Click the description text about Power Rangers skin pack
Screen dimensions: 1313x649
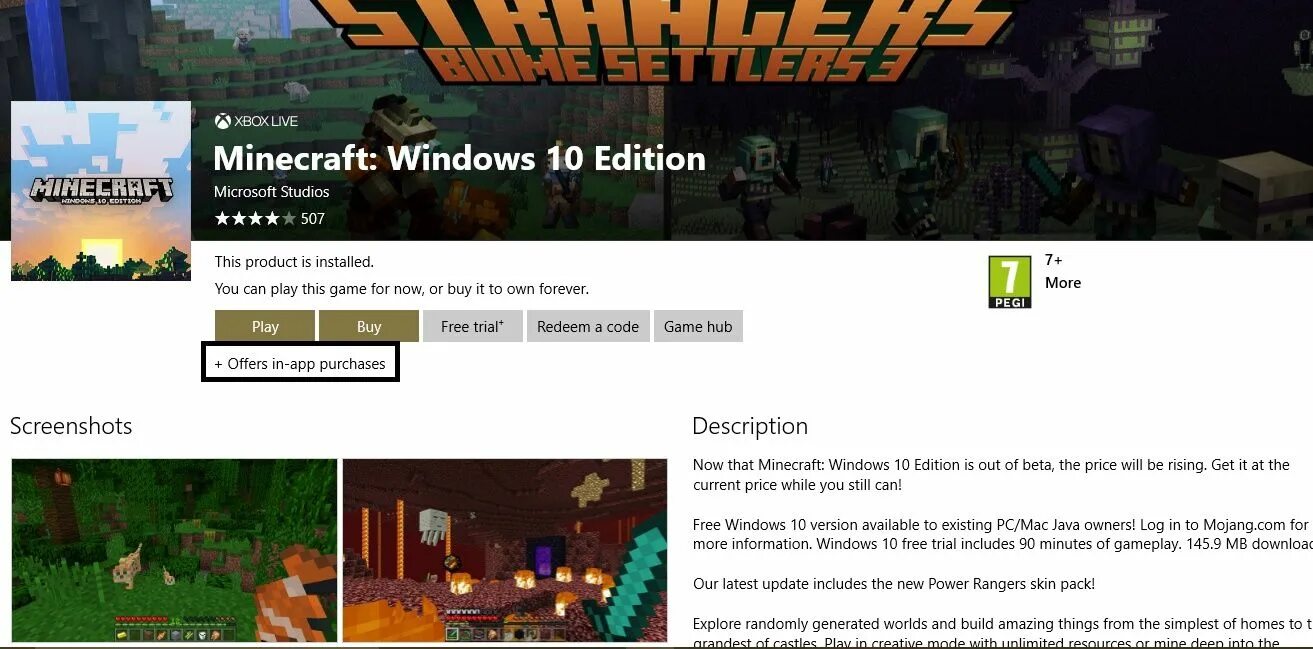894,584
